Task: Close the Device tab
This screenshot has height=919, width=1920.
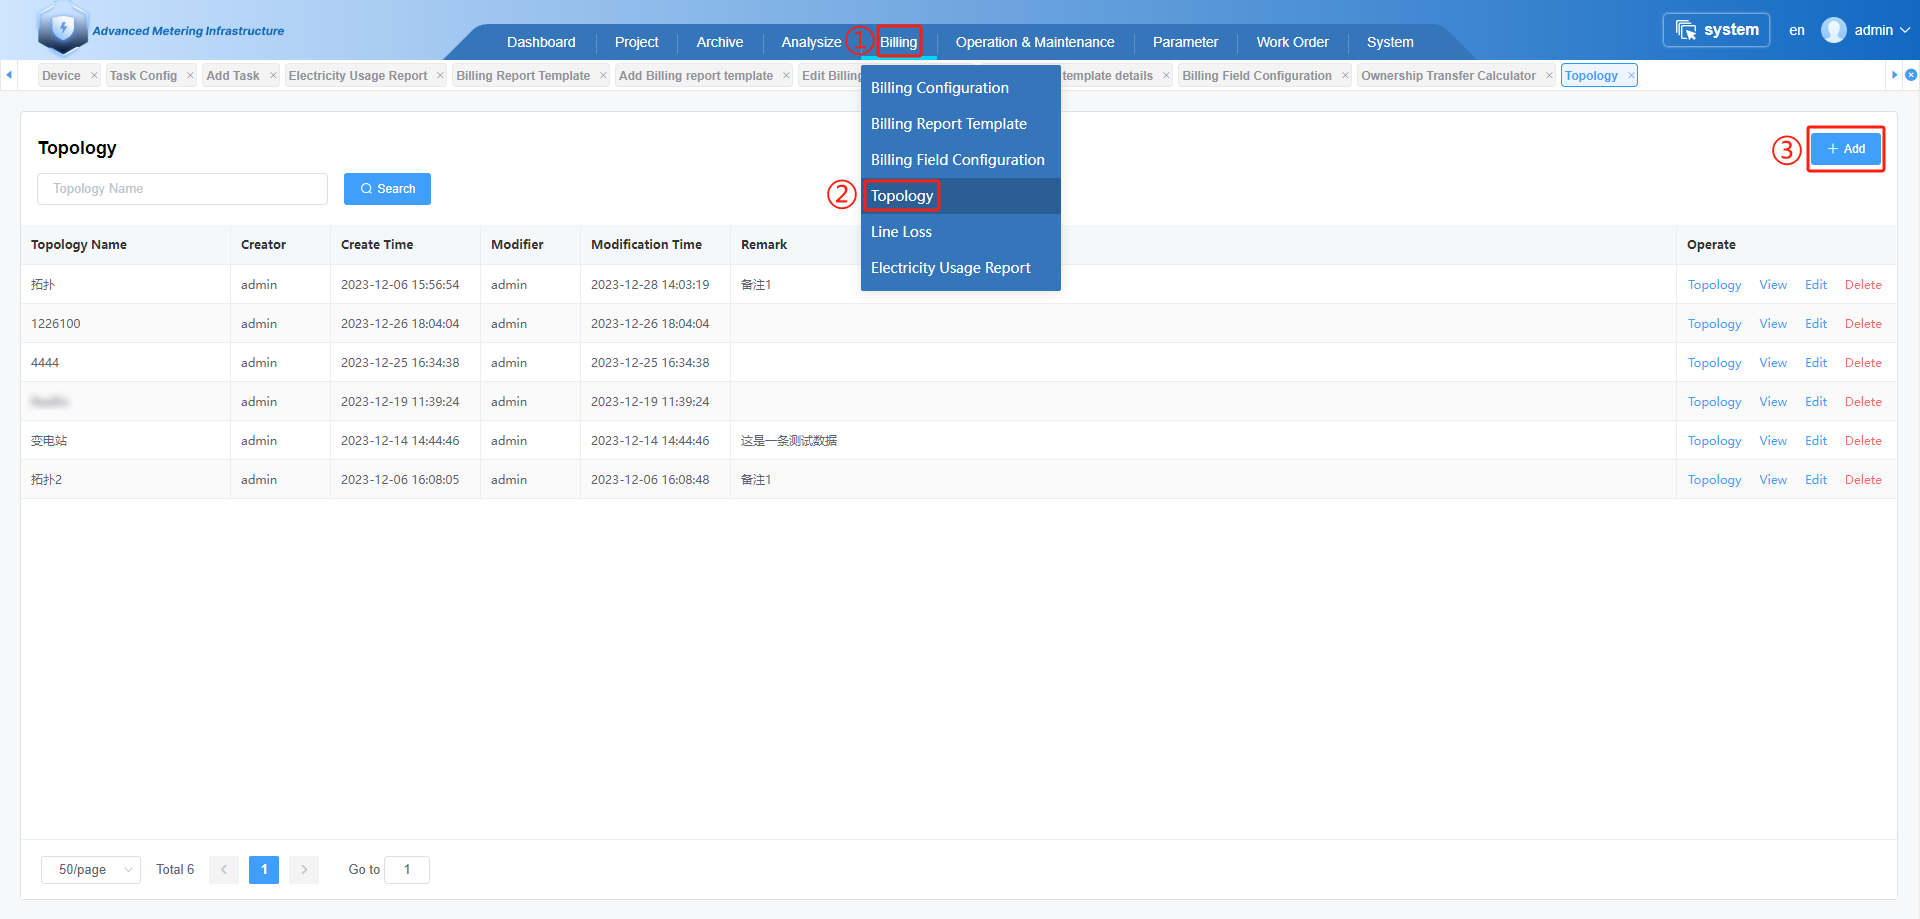Action: 94,76
